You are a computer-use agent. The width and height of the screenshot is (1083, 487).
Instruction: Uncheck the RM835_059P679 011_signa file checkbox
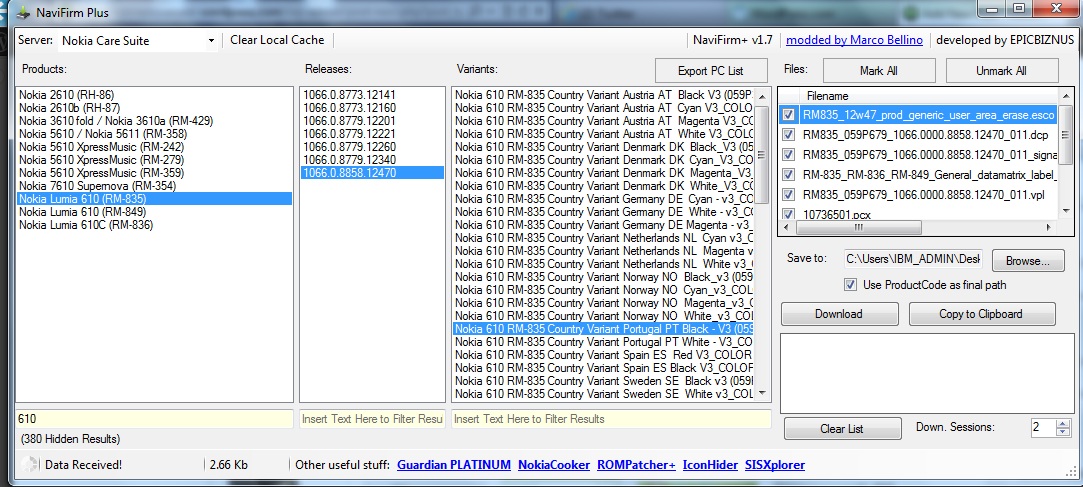789,155
